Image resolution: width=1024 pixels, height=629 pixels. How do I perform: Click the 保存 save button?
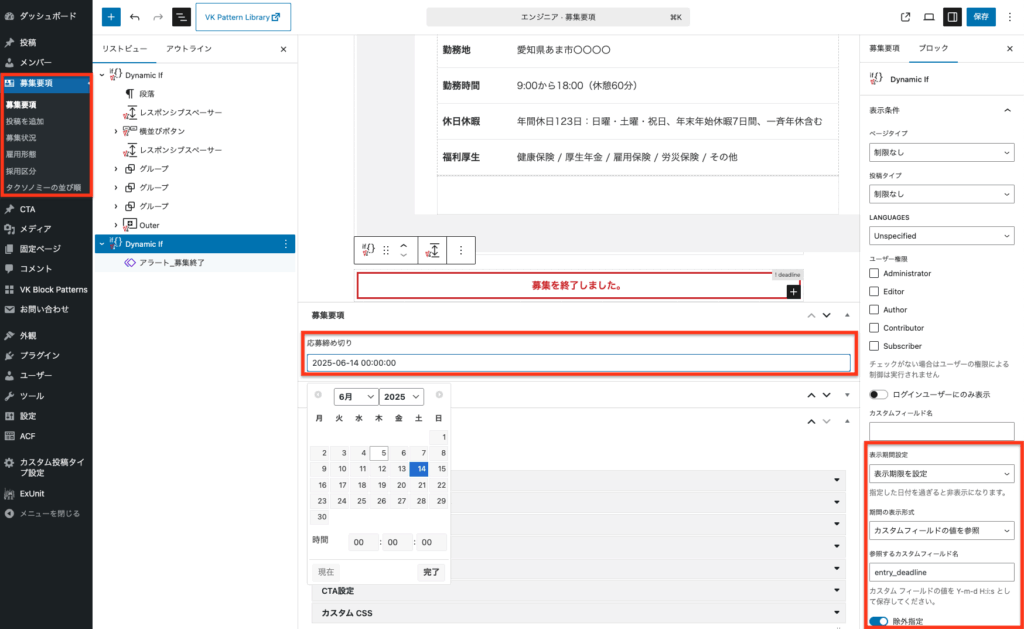pos(982,17)
